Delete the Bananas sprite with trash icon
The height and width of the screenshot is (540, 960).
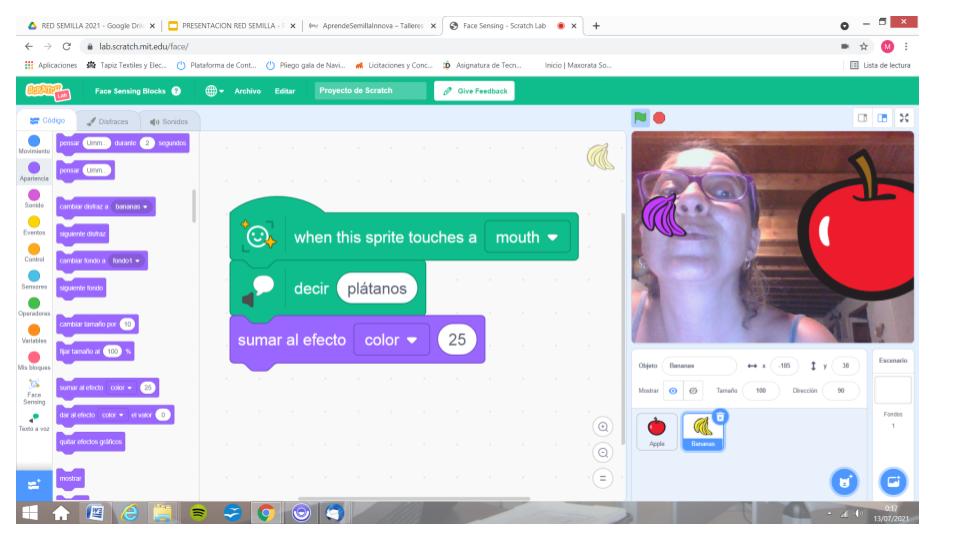pyautogui.click(x=721, y=415)
